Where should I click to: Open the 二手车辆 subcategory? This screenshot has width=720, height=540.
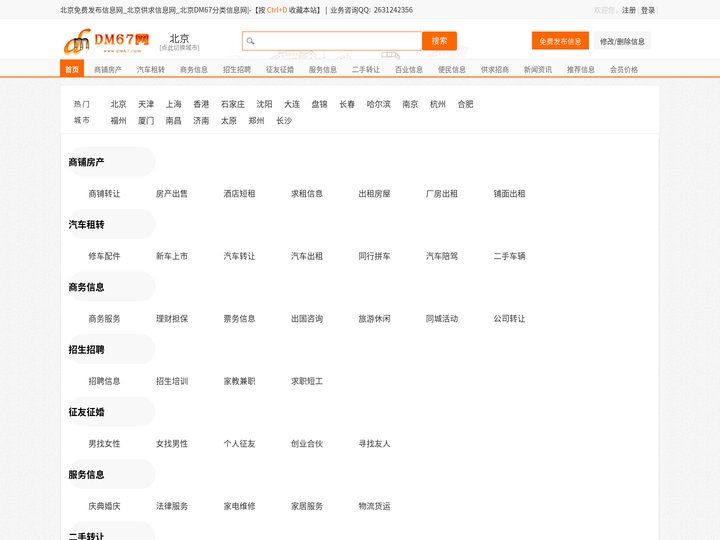(509, 256)
